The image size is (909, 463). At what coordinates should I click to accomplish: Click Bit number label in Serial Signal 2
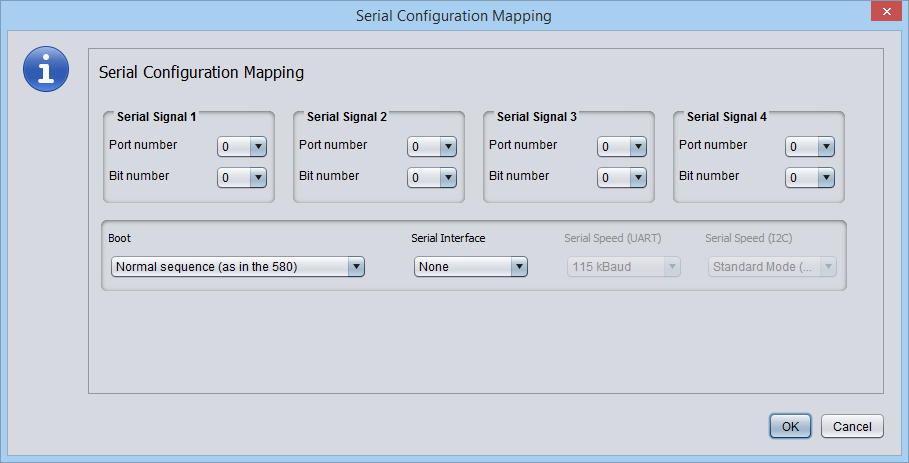329,176
